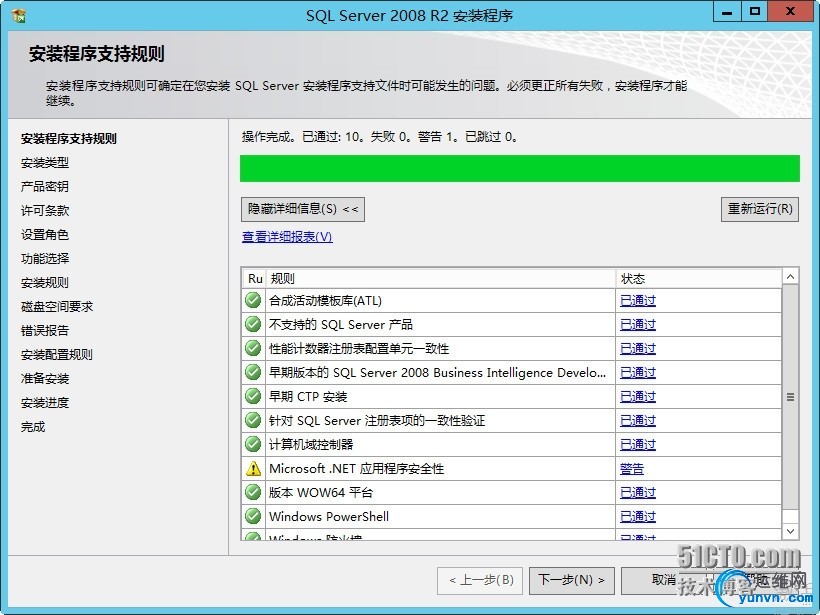The width and height of the screenshot is (820, 615).
Task: Click the check icon for the Business Intelligence rule
Action: (x=253, y=372)
